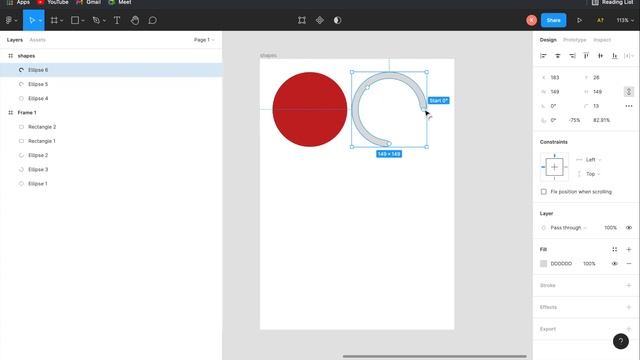640x360 pixels.
Task: Click the arc sweep 82.91% field
Action: pos(601,120)
